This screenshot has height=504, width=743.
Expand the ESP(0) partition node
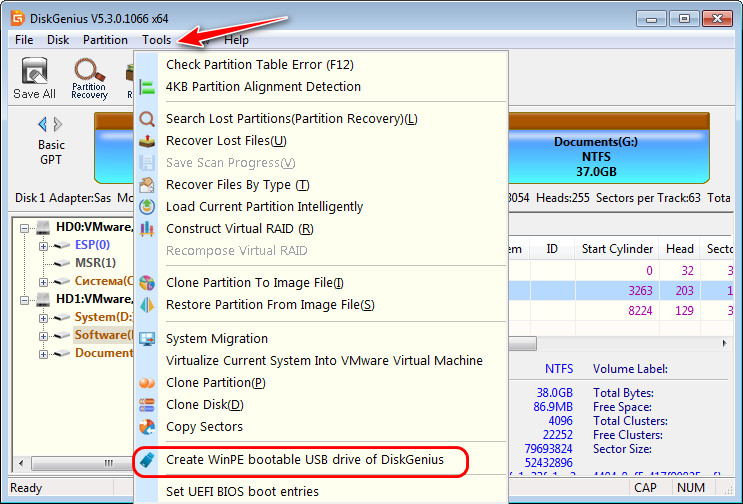[x=43, y=246]
